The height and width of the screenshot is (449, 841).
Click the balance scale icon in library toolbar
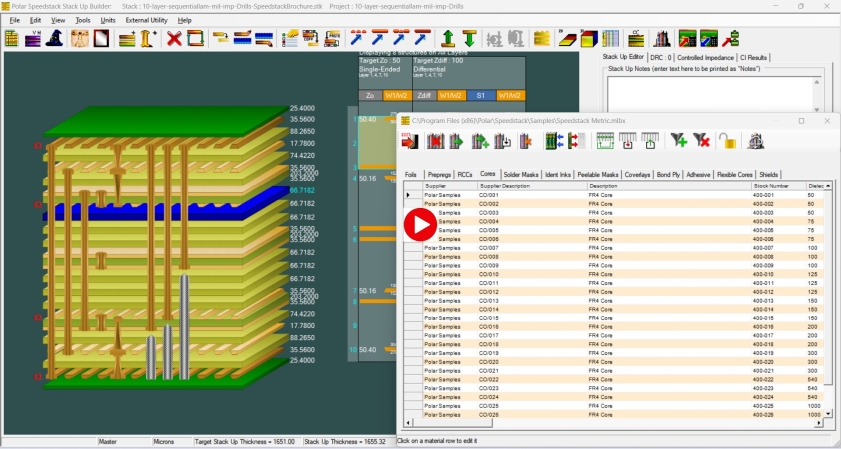point(756,141)
